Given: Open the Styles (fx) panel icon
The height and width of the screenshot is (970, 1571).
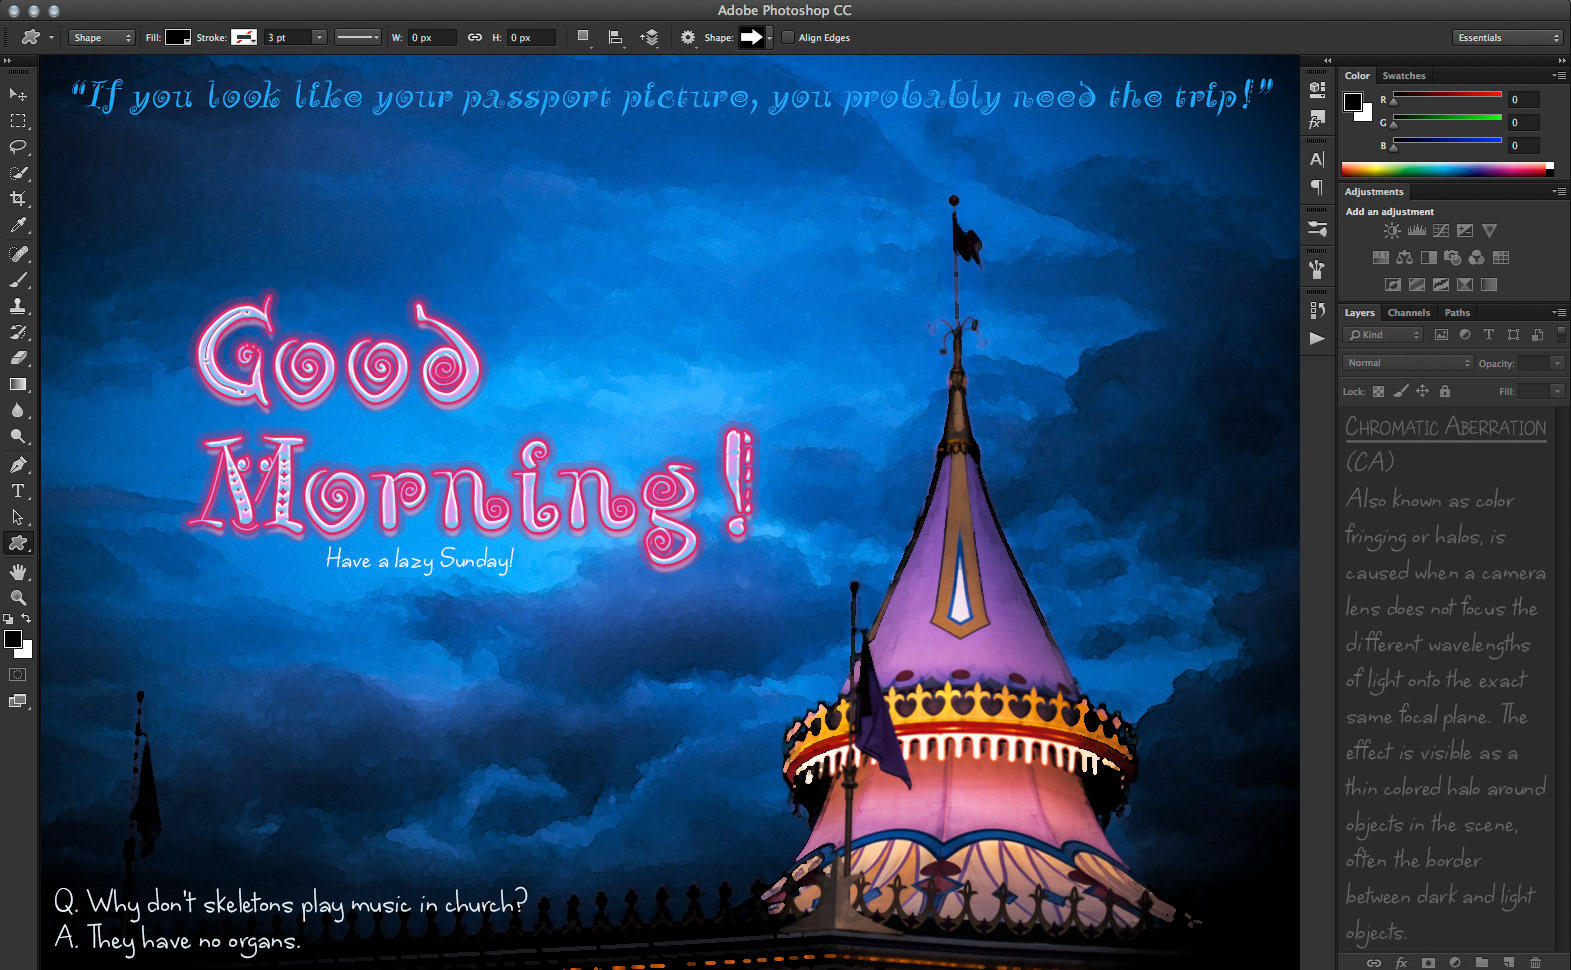Looking at the screenshot, I should pos(1317,121).
